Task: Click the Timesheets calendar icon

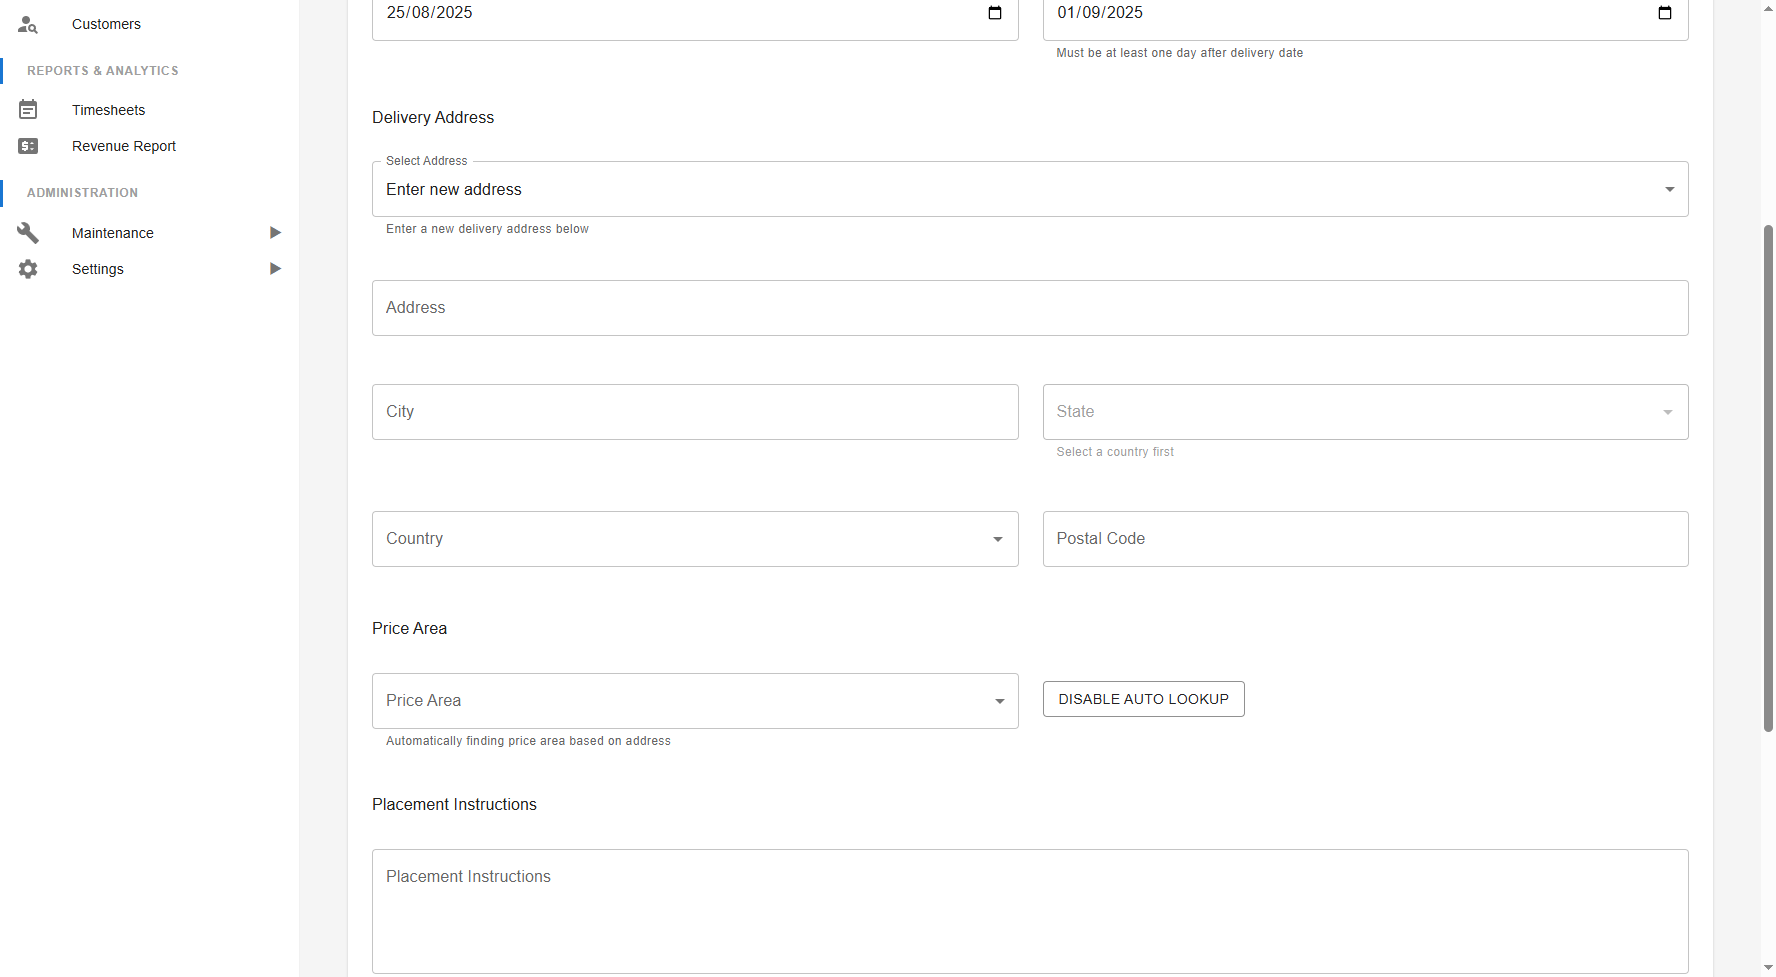Action: click(x=28, y=110)
